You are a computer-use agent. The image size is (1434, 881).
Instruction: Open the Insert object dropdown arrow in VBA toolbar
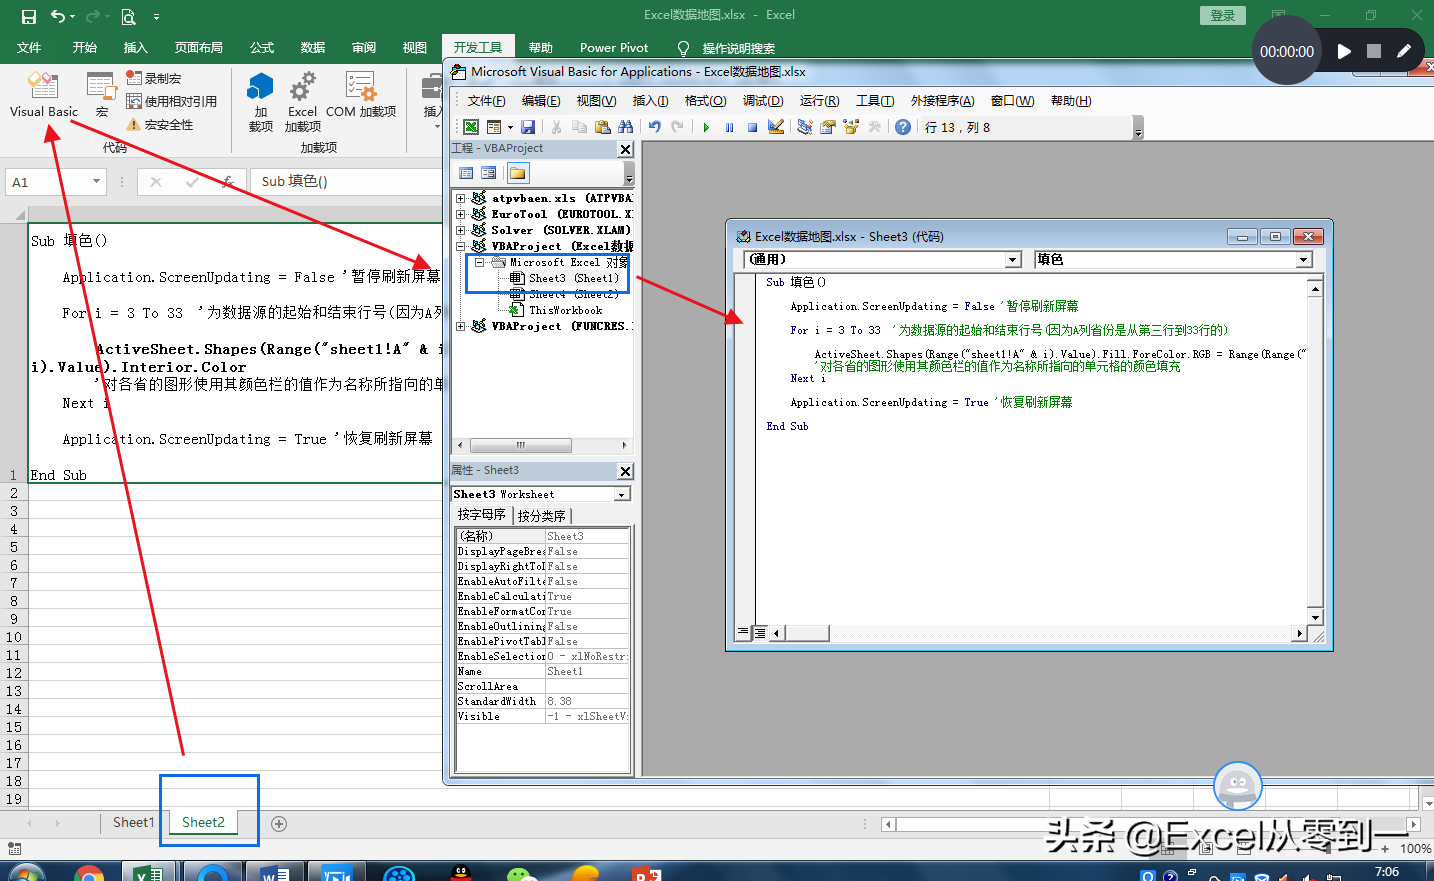(510, 127)
